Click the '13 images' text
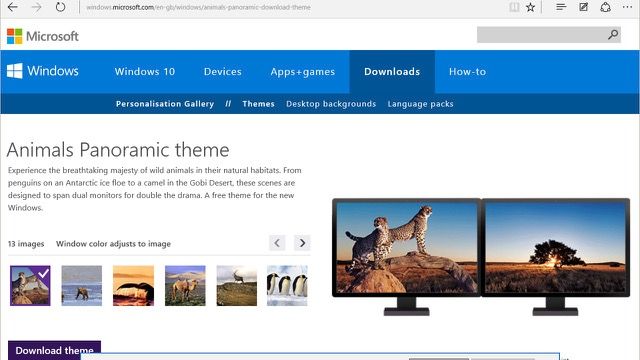Image resolution: width=640 pixels, height=360 pixels. pos(26,244)
